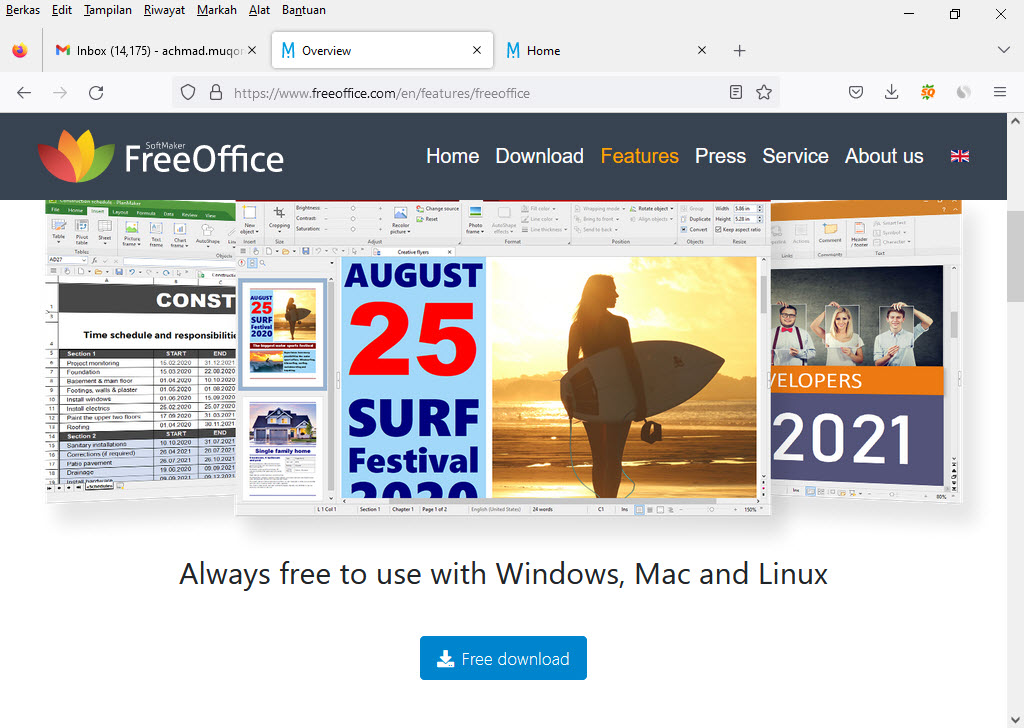Open the Press page in site navigation
Viewport: 1024px width, 728px height.
click(720, 156)
